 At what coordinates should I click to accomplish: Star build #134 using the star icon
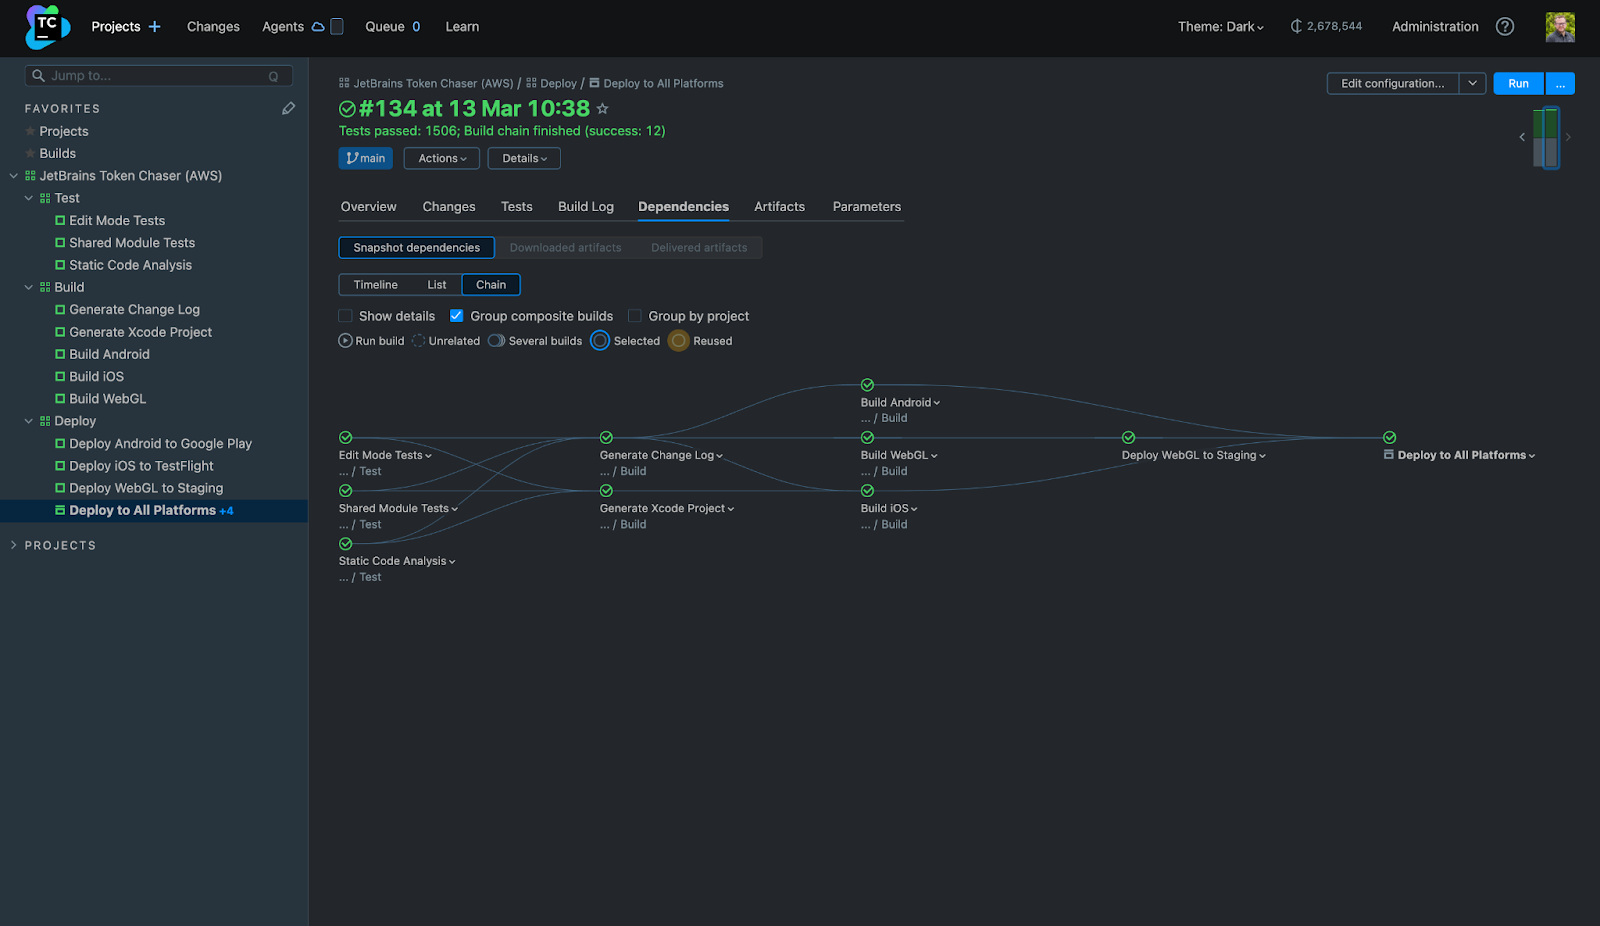tap(603, 108)
